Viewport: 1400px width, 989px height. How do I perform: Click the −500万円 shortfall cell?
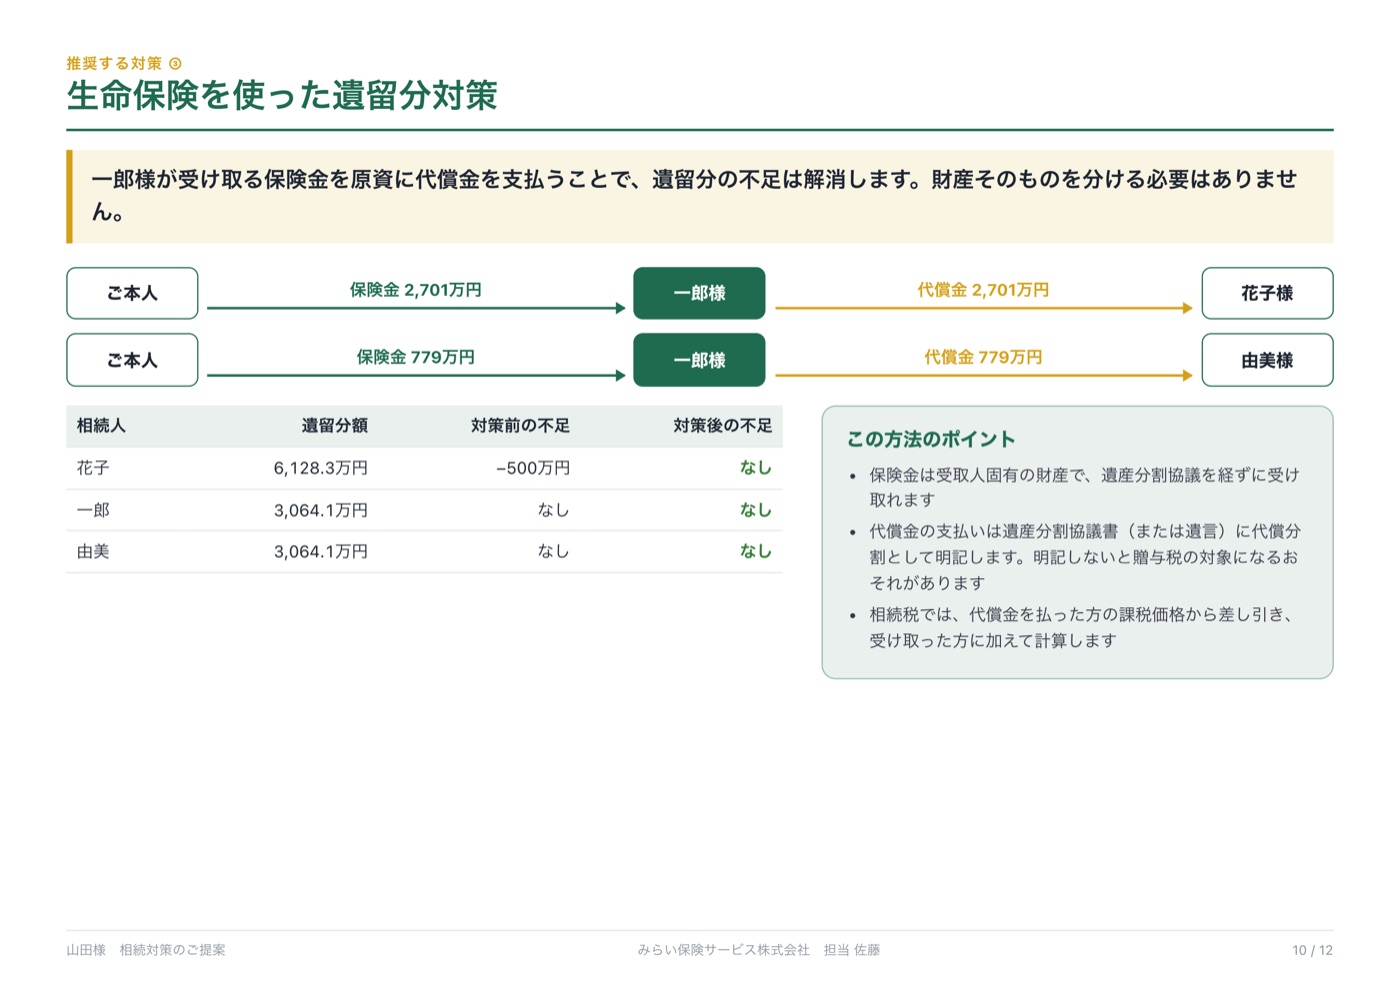533,468
